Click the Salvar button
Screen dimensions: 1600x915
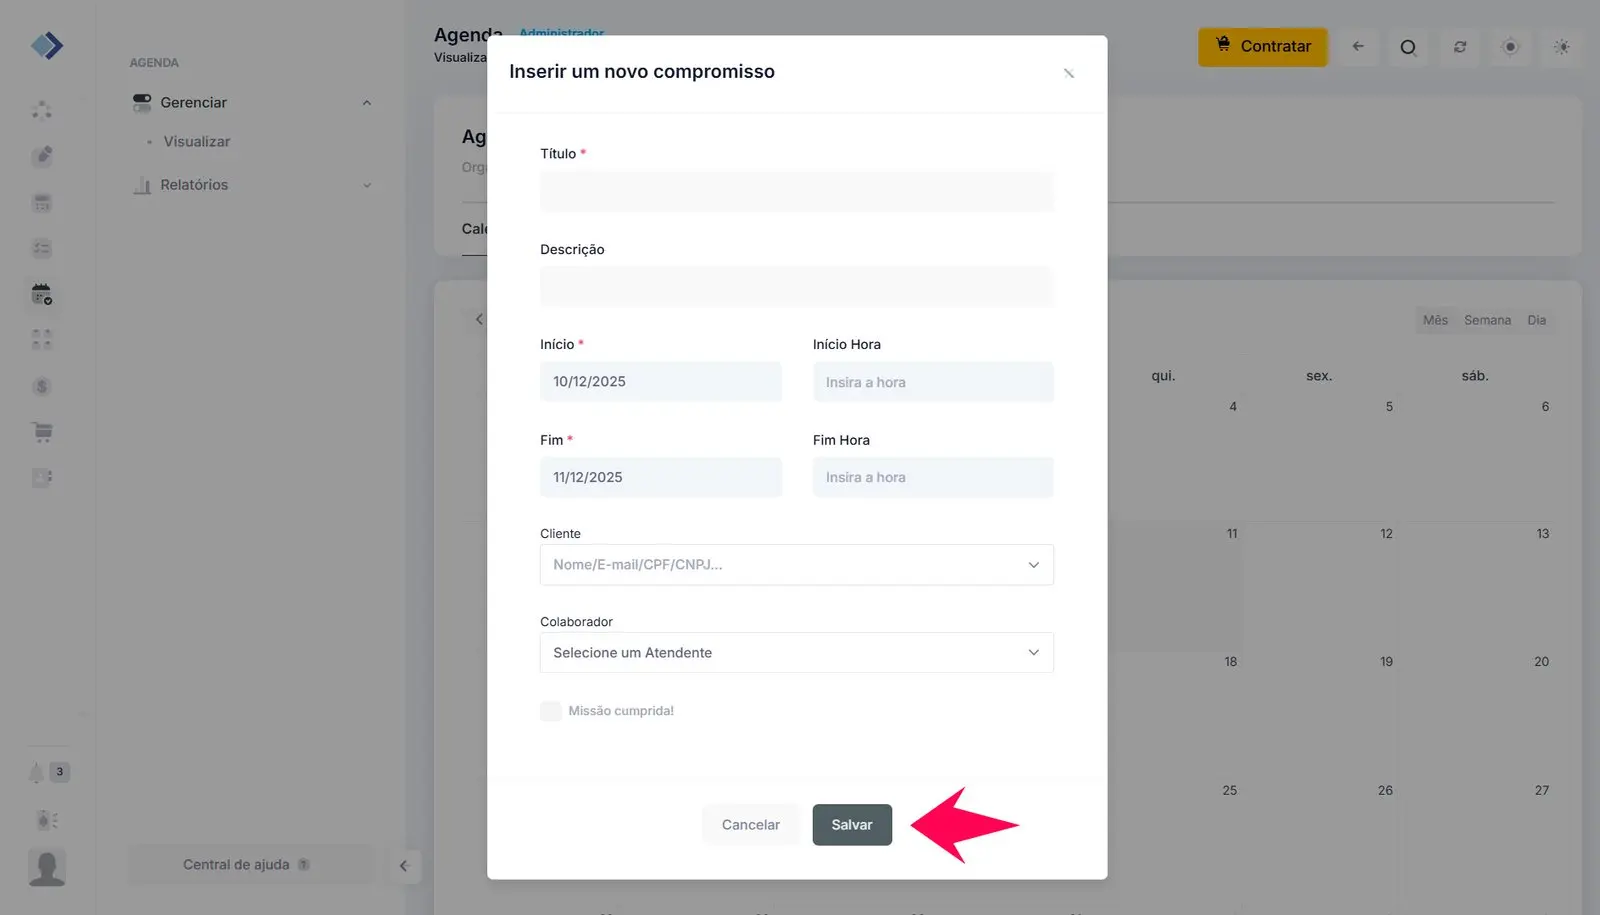(x=852, y=825)
